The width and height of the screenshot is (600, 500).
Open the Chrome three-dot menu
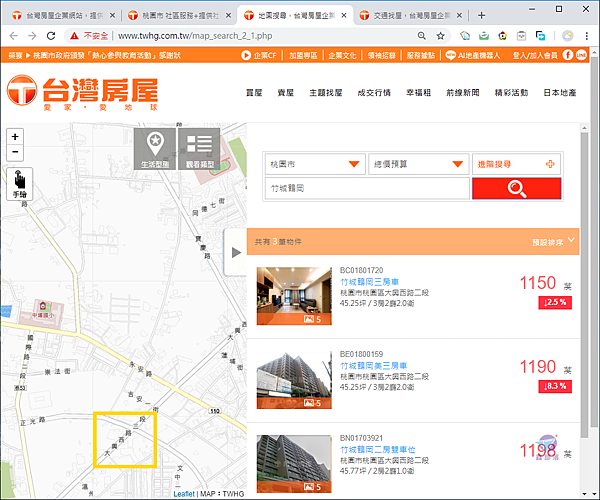point(587,36)
